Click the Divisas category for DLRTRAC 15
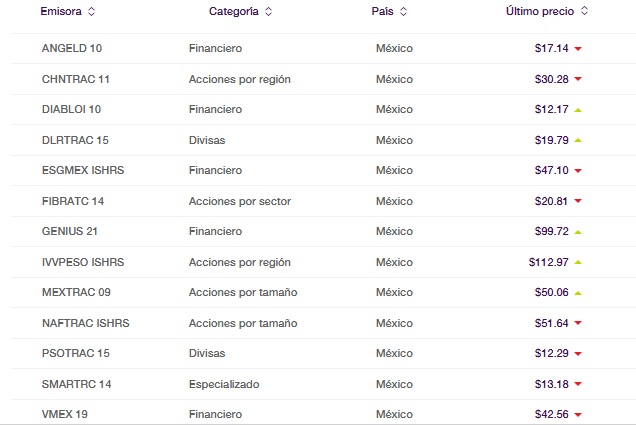Image resolution: width=636 pixels, height=425 pixels. (207, 140)
